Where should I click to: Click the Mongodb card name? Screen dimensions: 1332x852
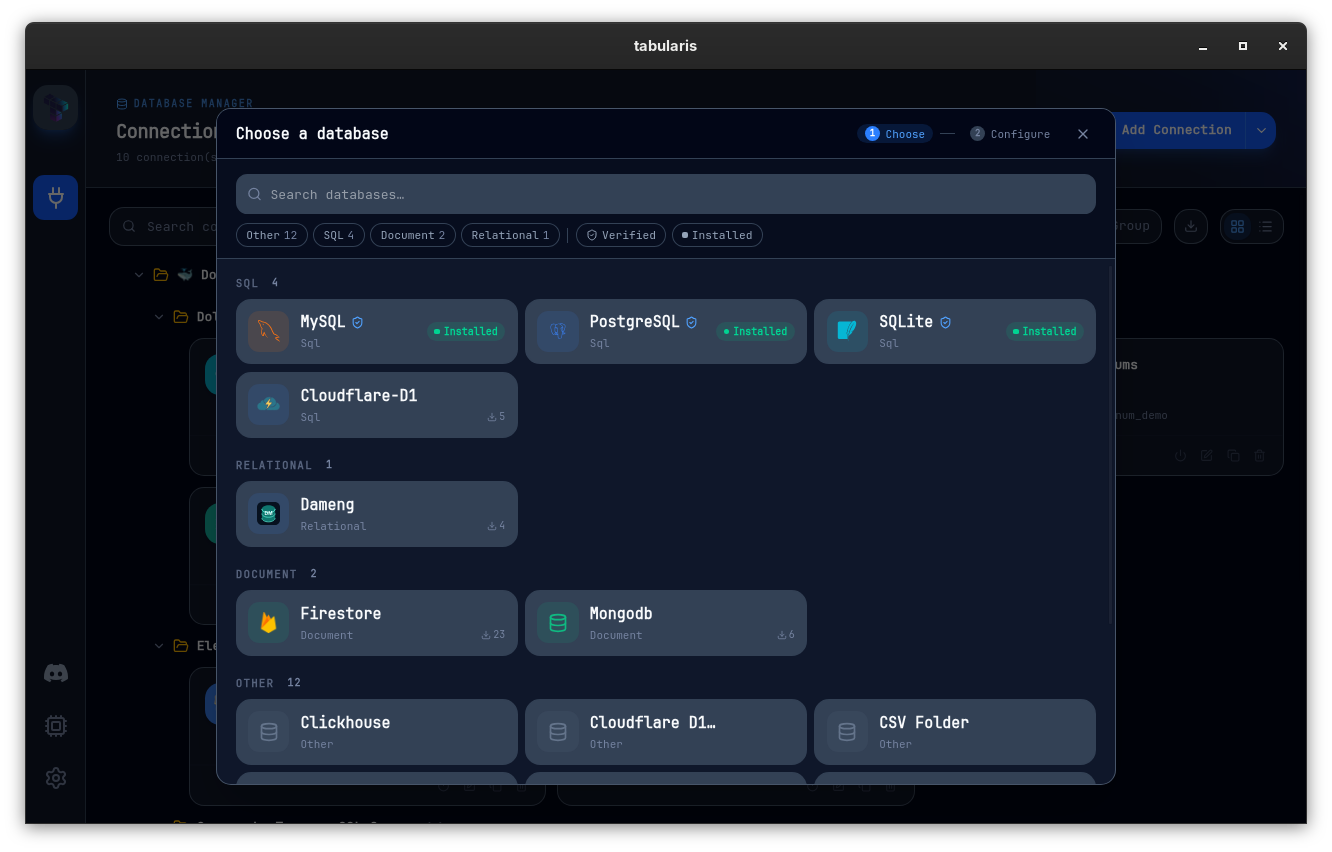pyautogui.click(x=621, y=613)
